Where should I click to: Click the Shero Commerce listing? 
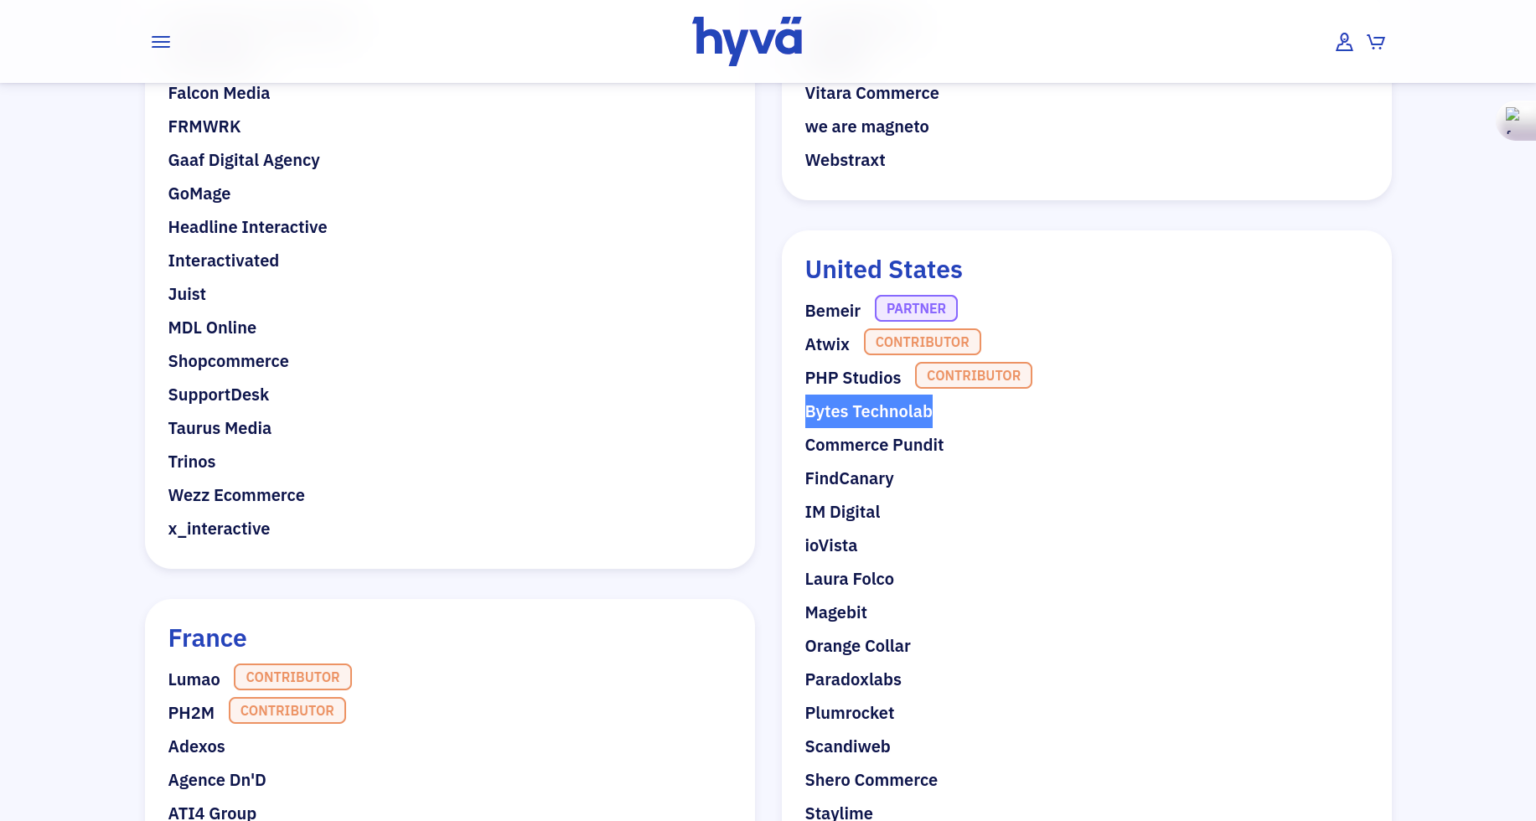point(871,779)
